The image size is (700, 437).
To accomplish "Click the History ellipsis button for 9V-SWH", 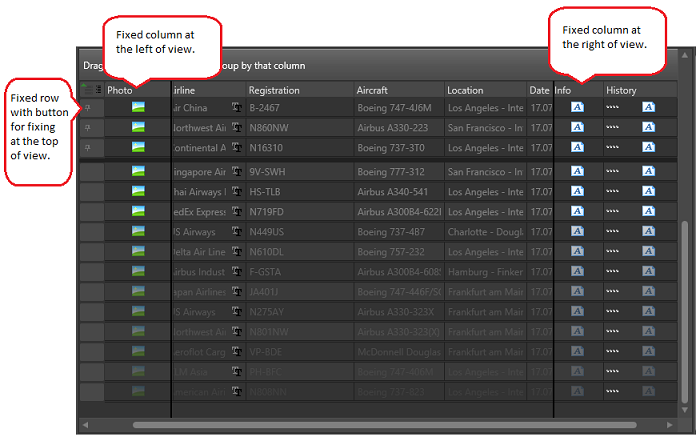I will [x=612, y=171].
